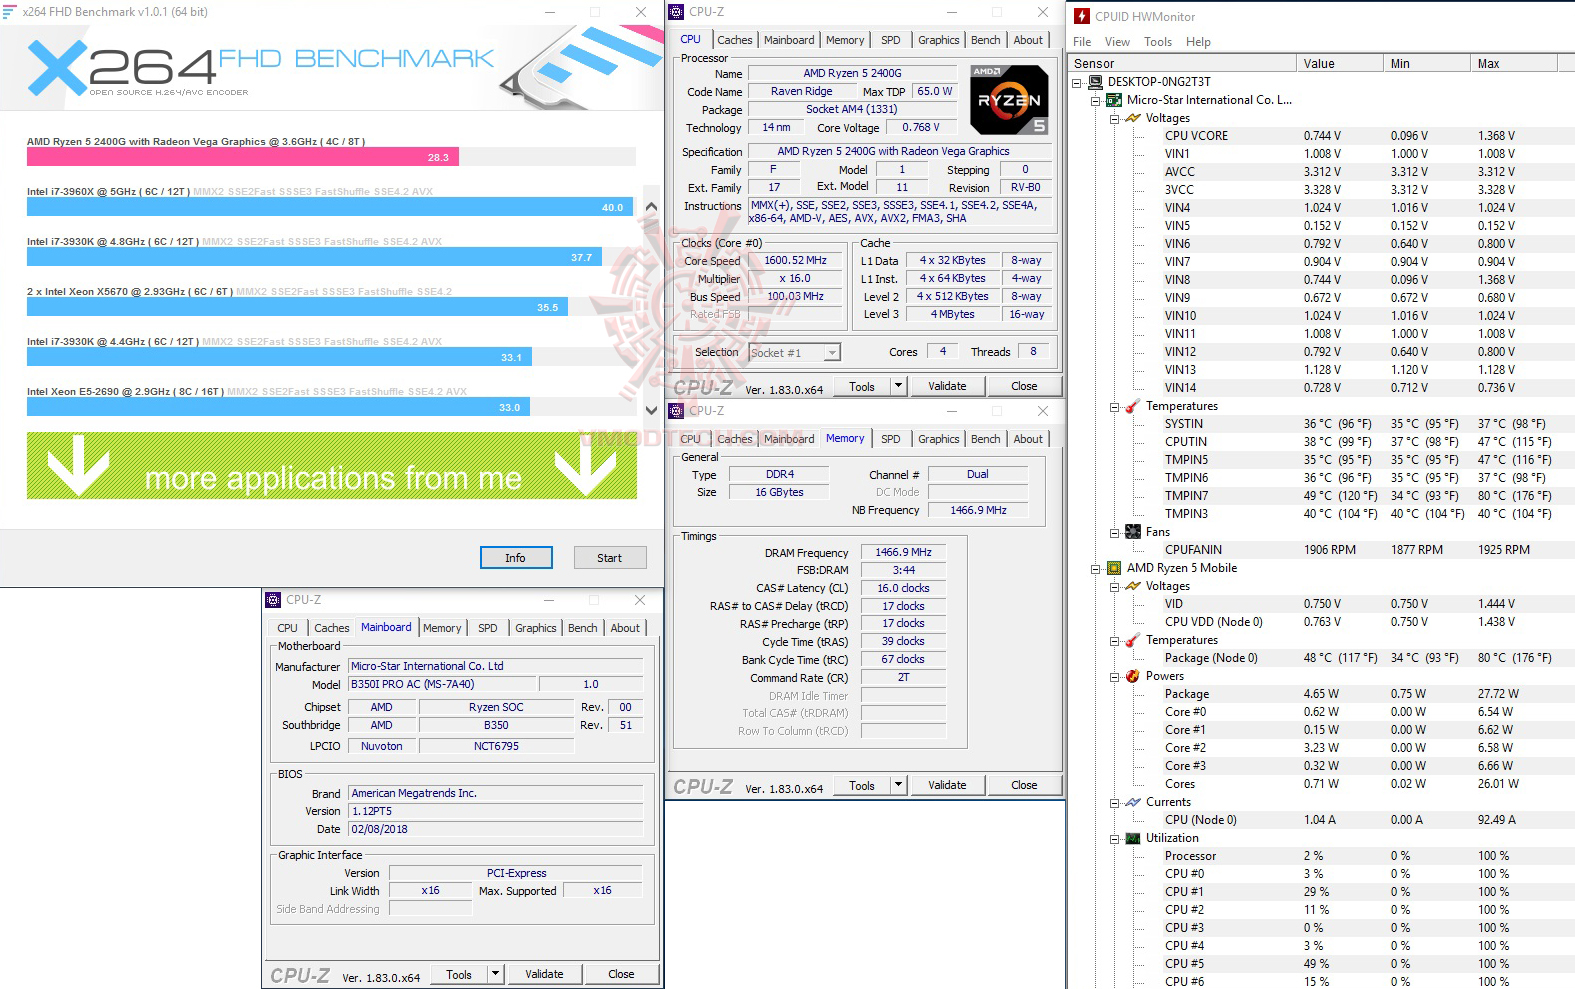Collapse the Temperatures group containing SYSTIN
This screenshot has height=989, width=1575.
coord(1114,406)
